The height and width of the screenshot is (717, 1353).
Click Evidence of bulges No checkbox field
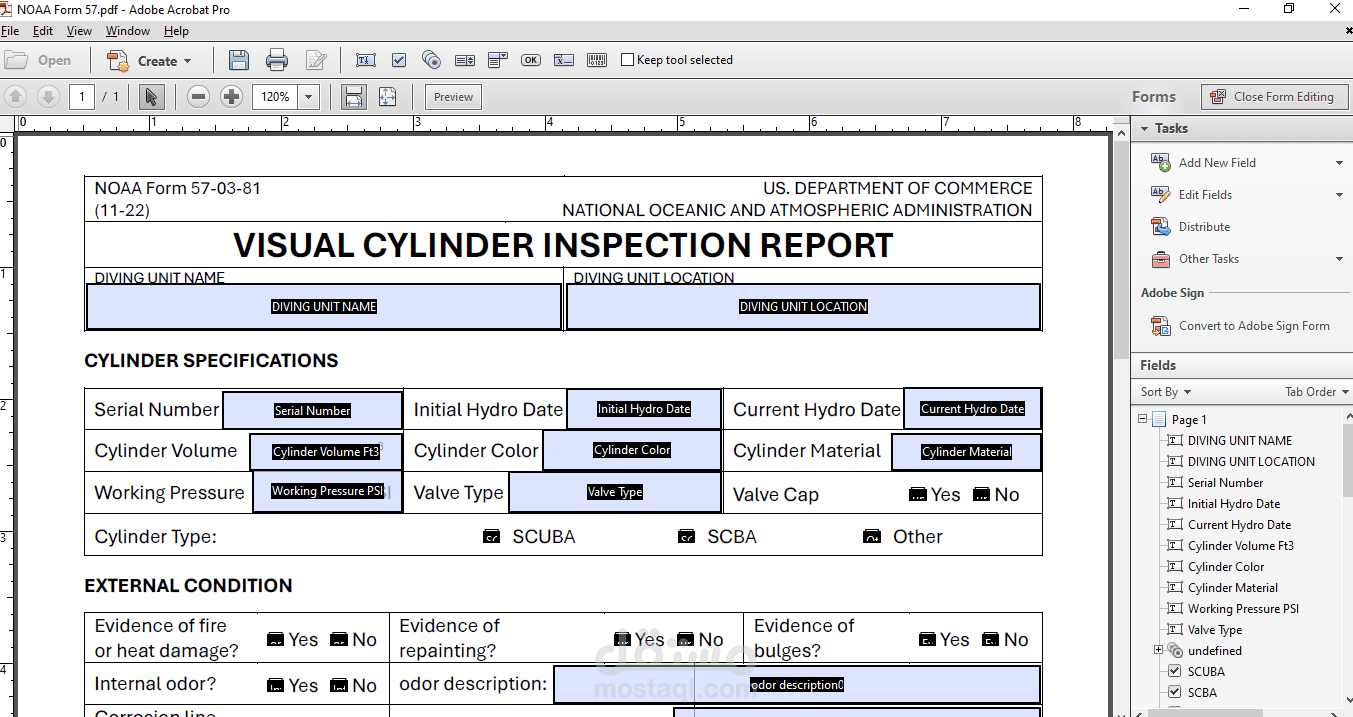coord(991,640)
